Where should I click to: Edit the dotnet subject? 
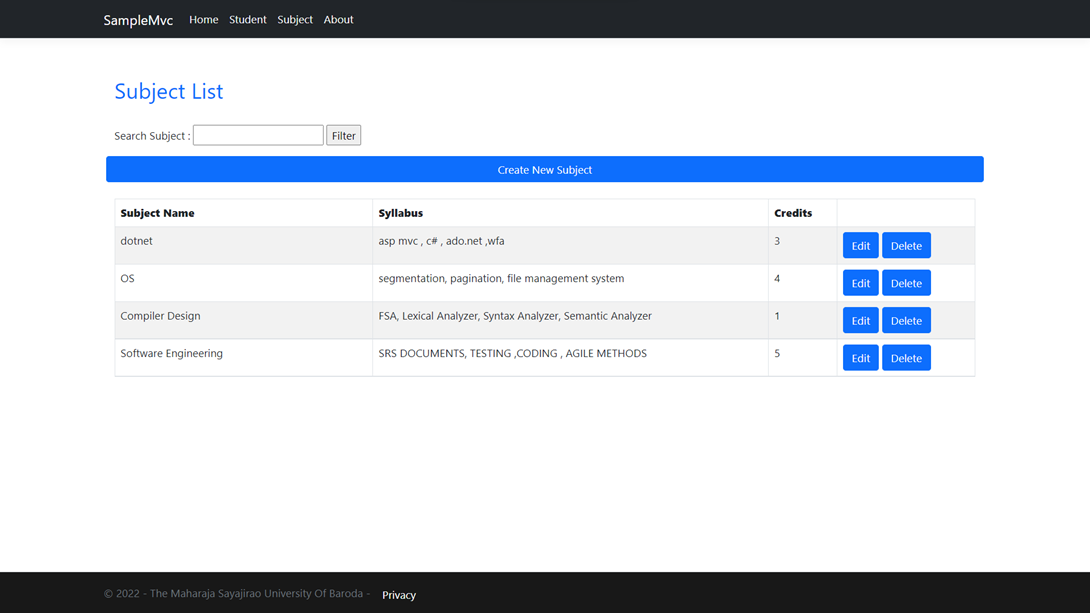[861, 245]
